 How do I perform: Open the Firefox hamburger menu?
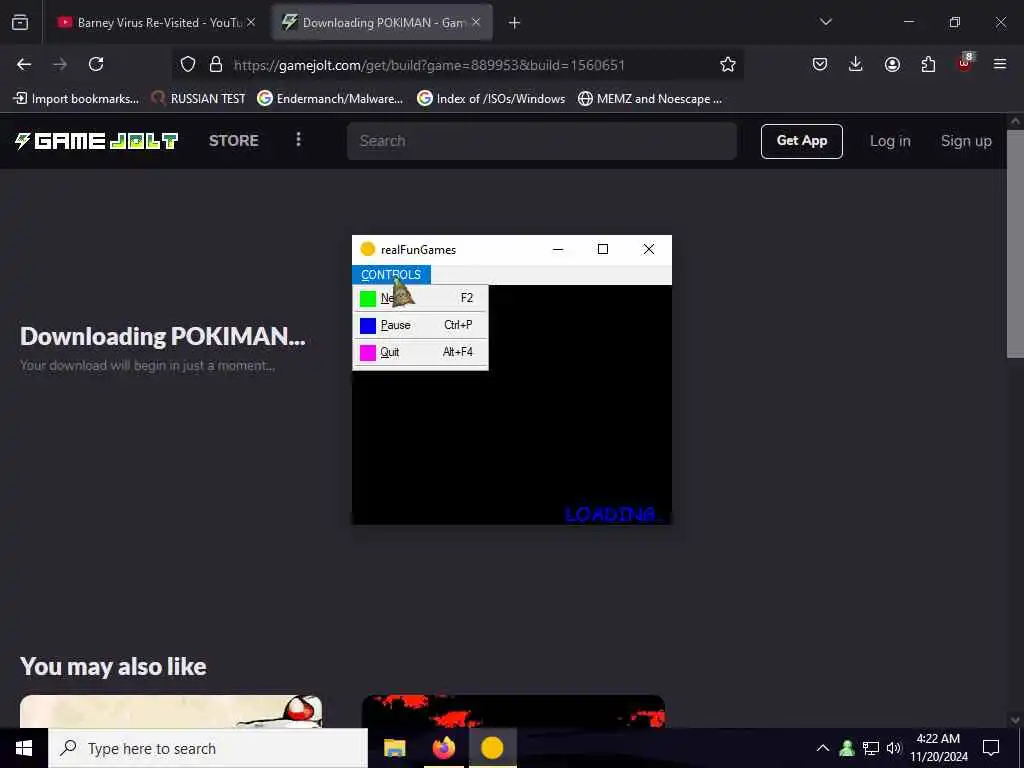point(1000,64)
